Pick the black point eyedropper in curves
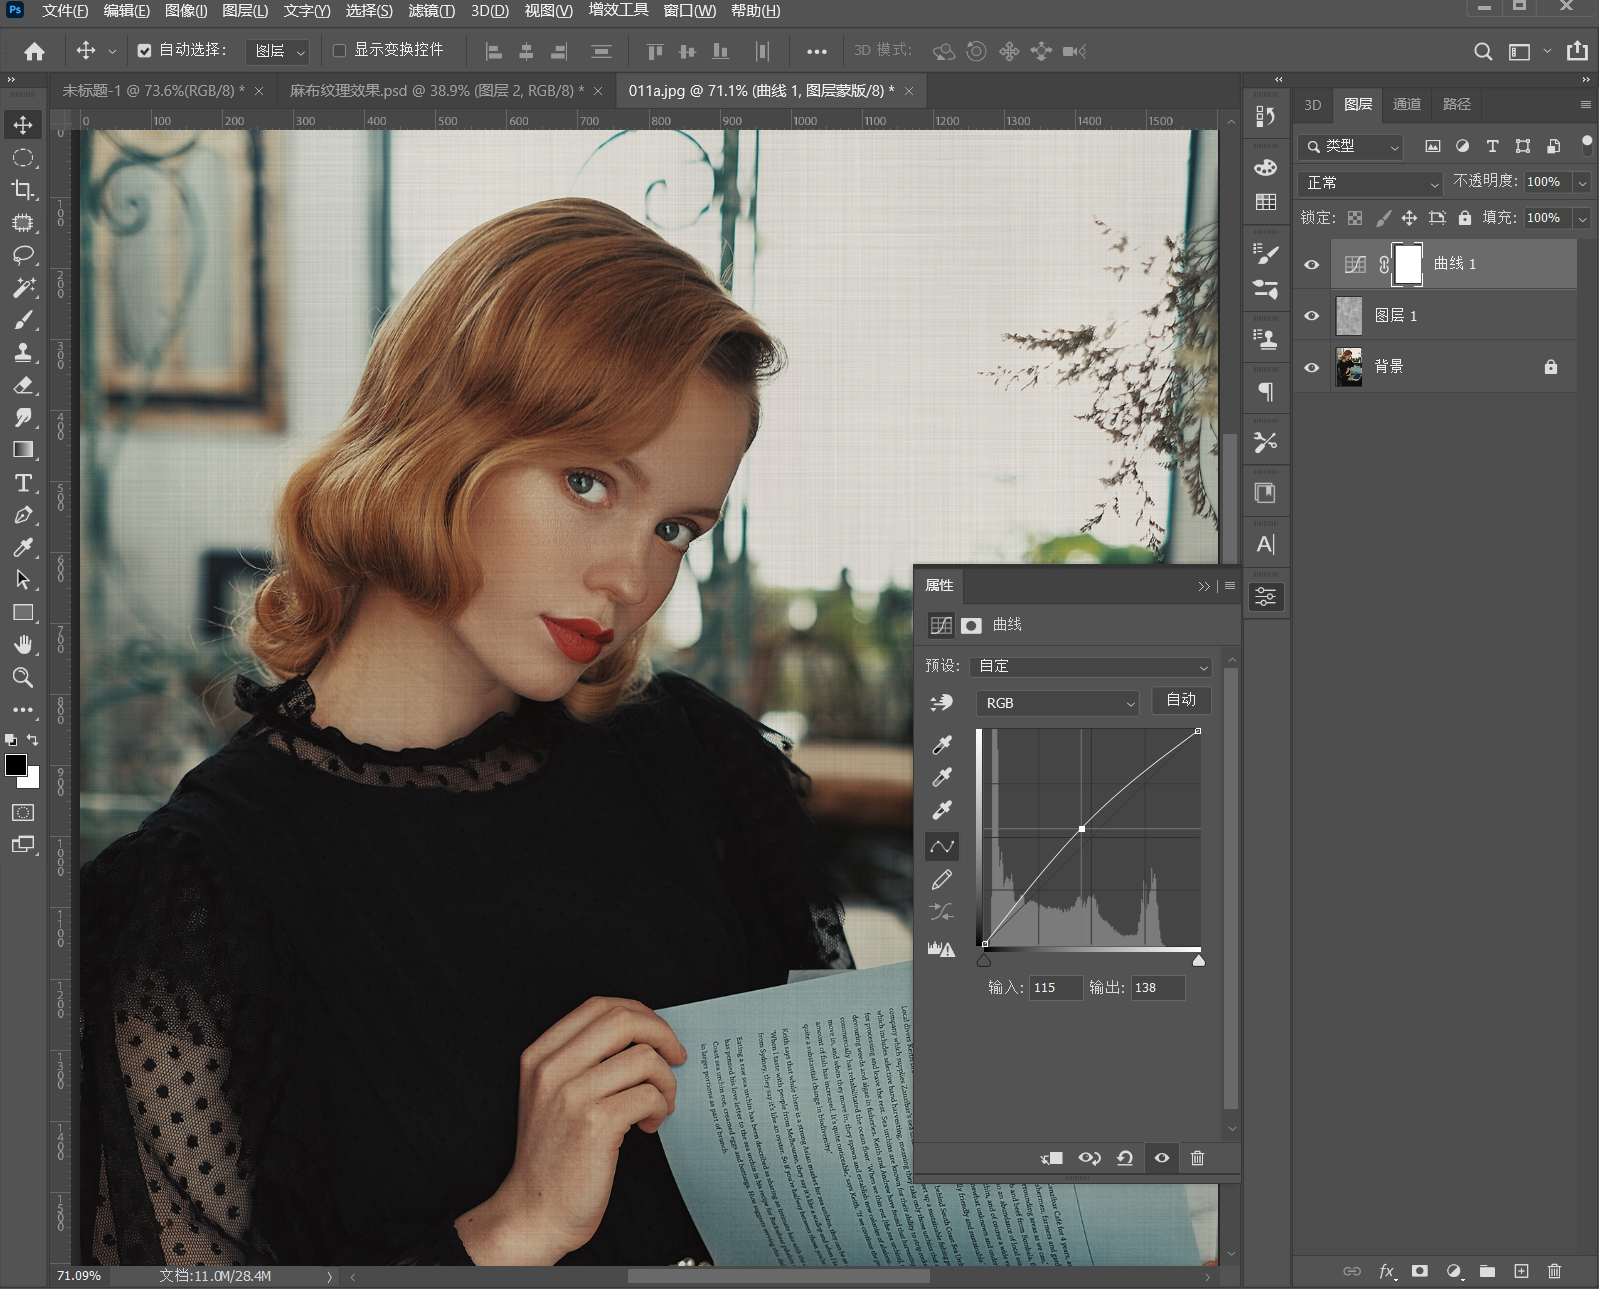Image resolution: width=1599 pixels, height=1289 pixels. point(942,744)
